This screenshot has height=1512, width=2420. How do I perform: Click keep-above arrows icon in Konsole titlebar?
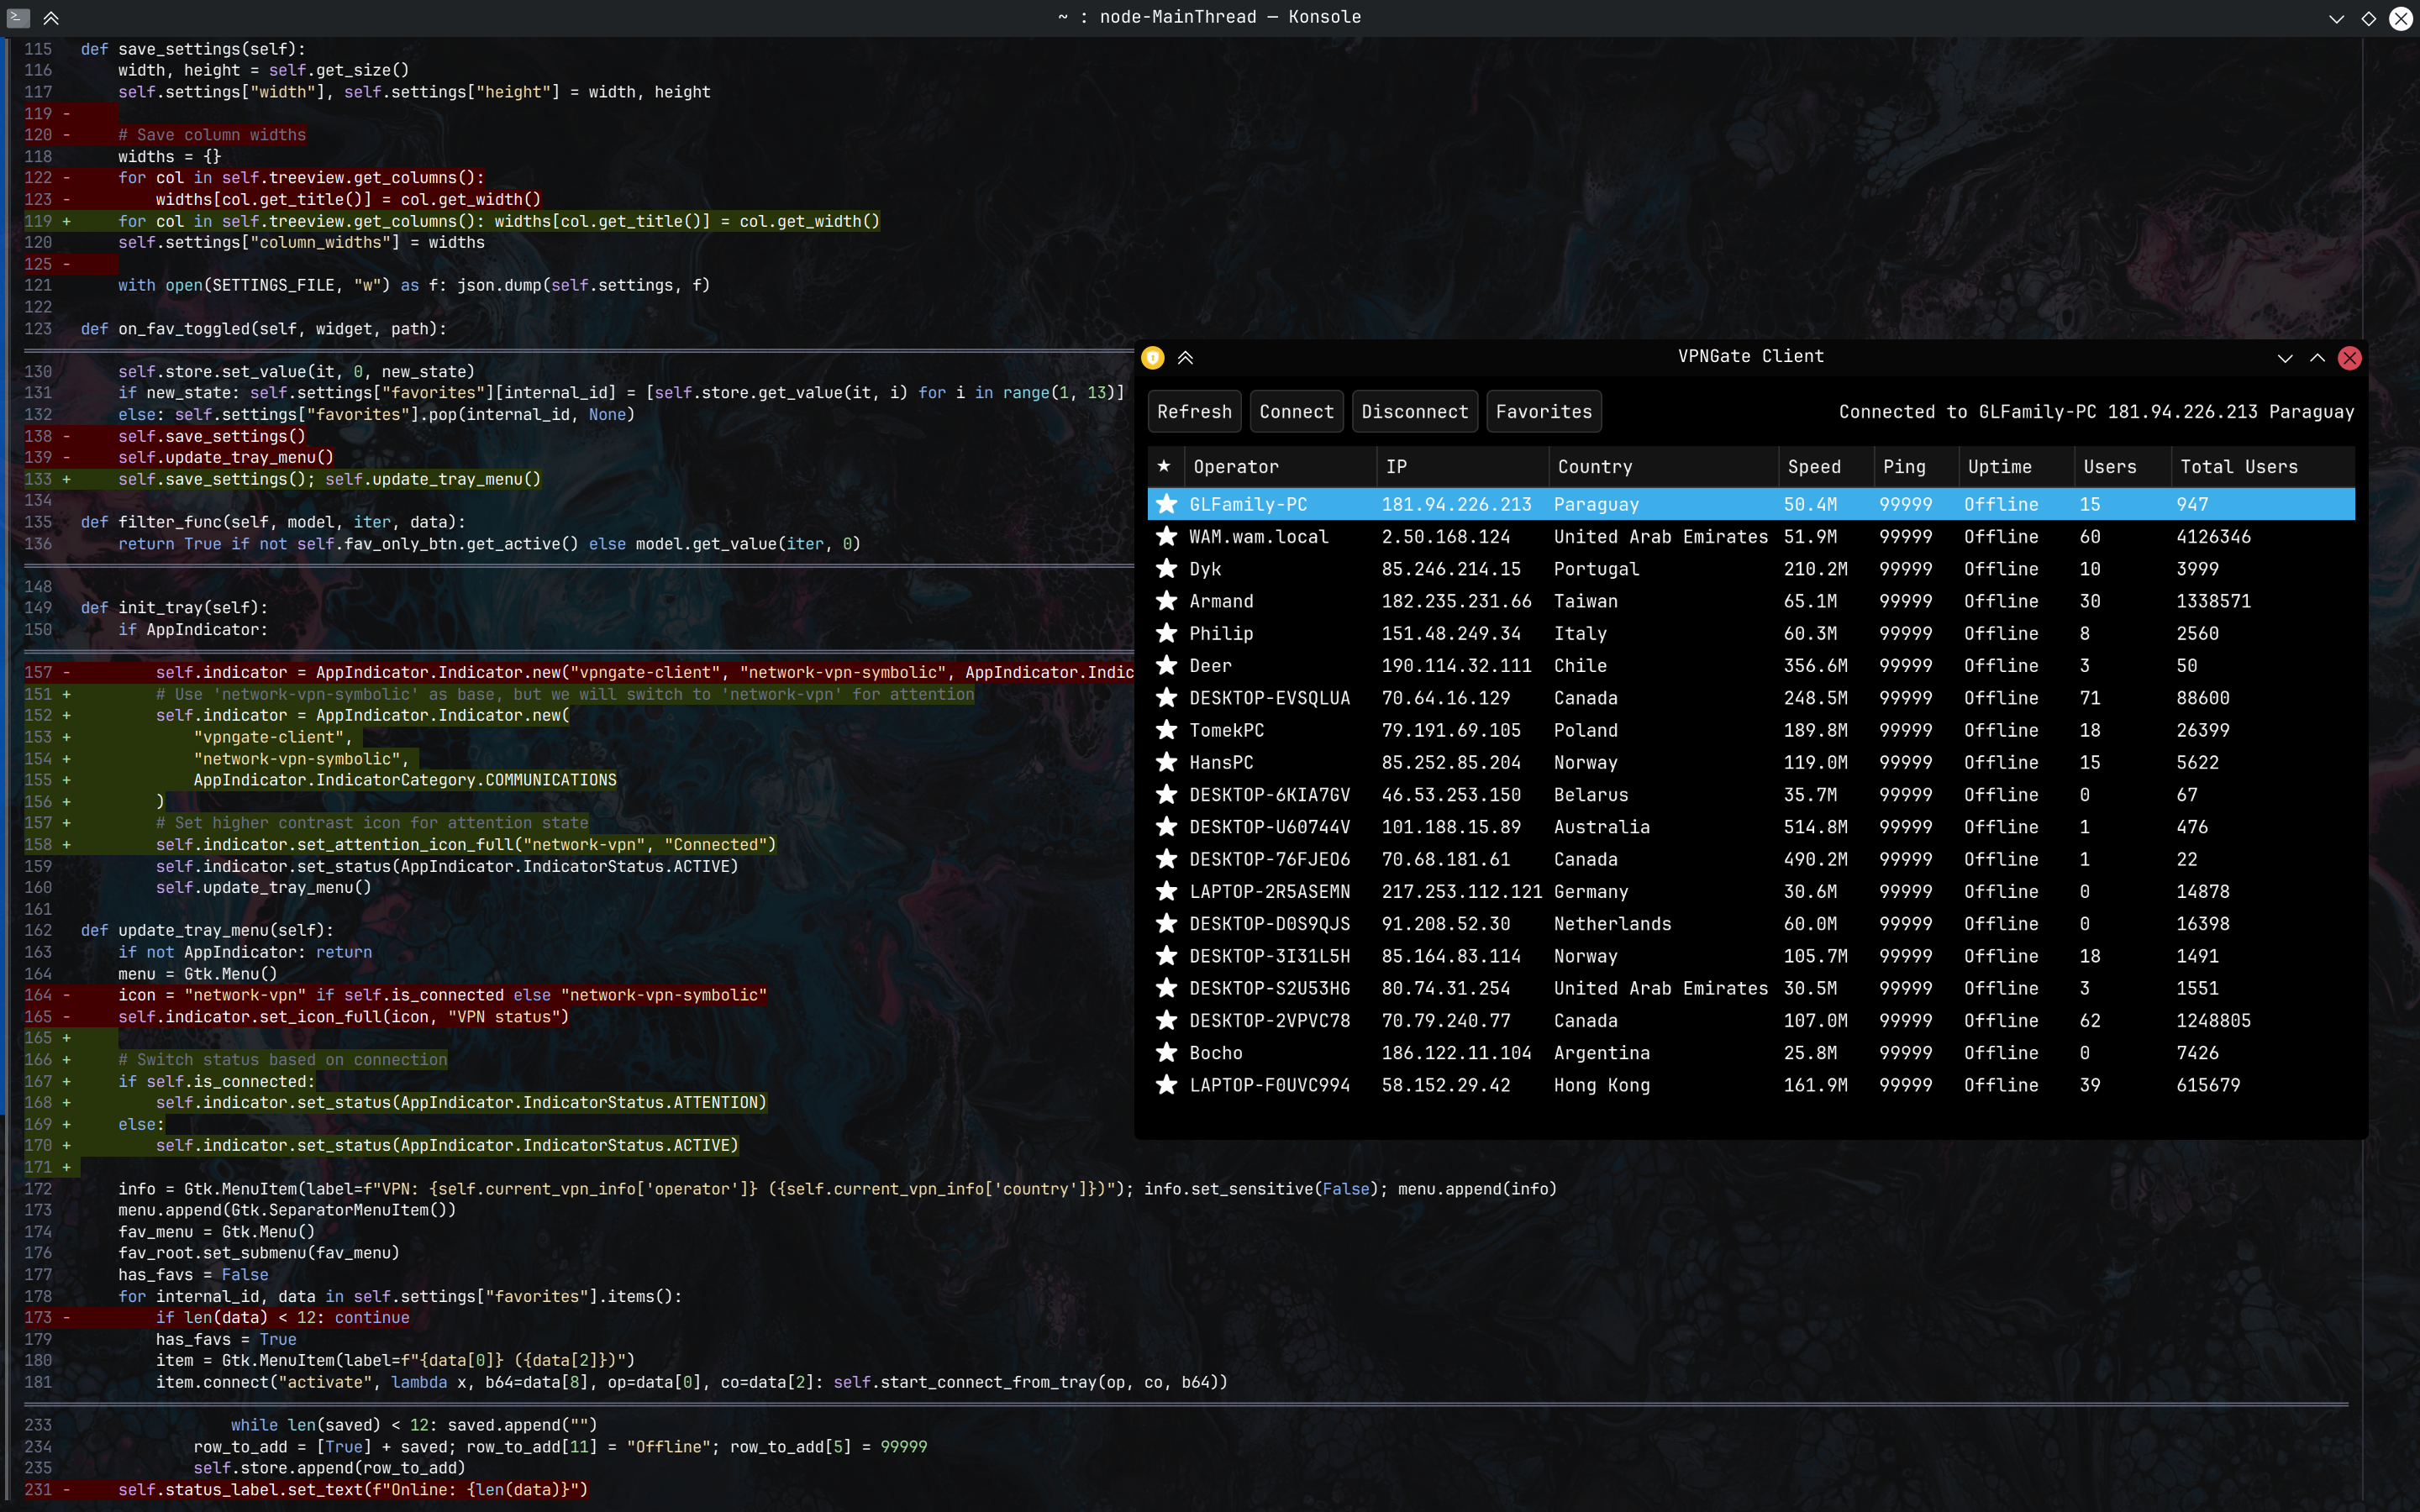tap(51, 17)
